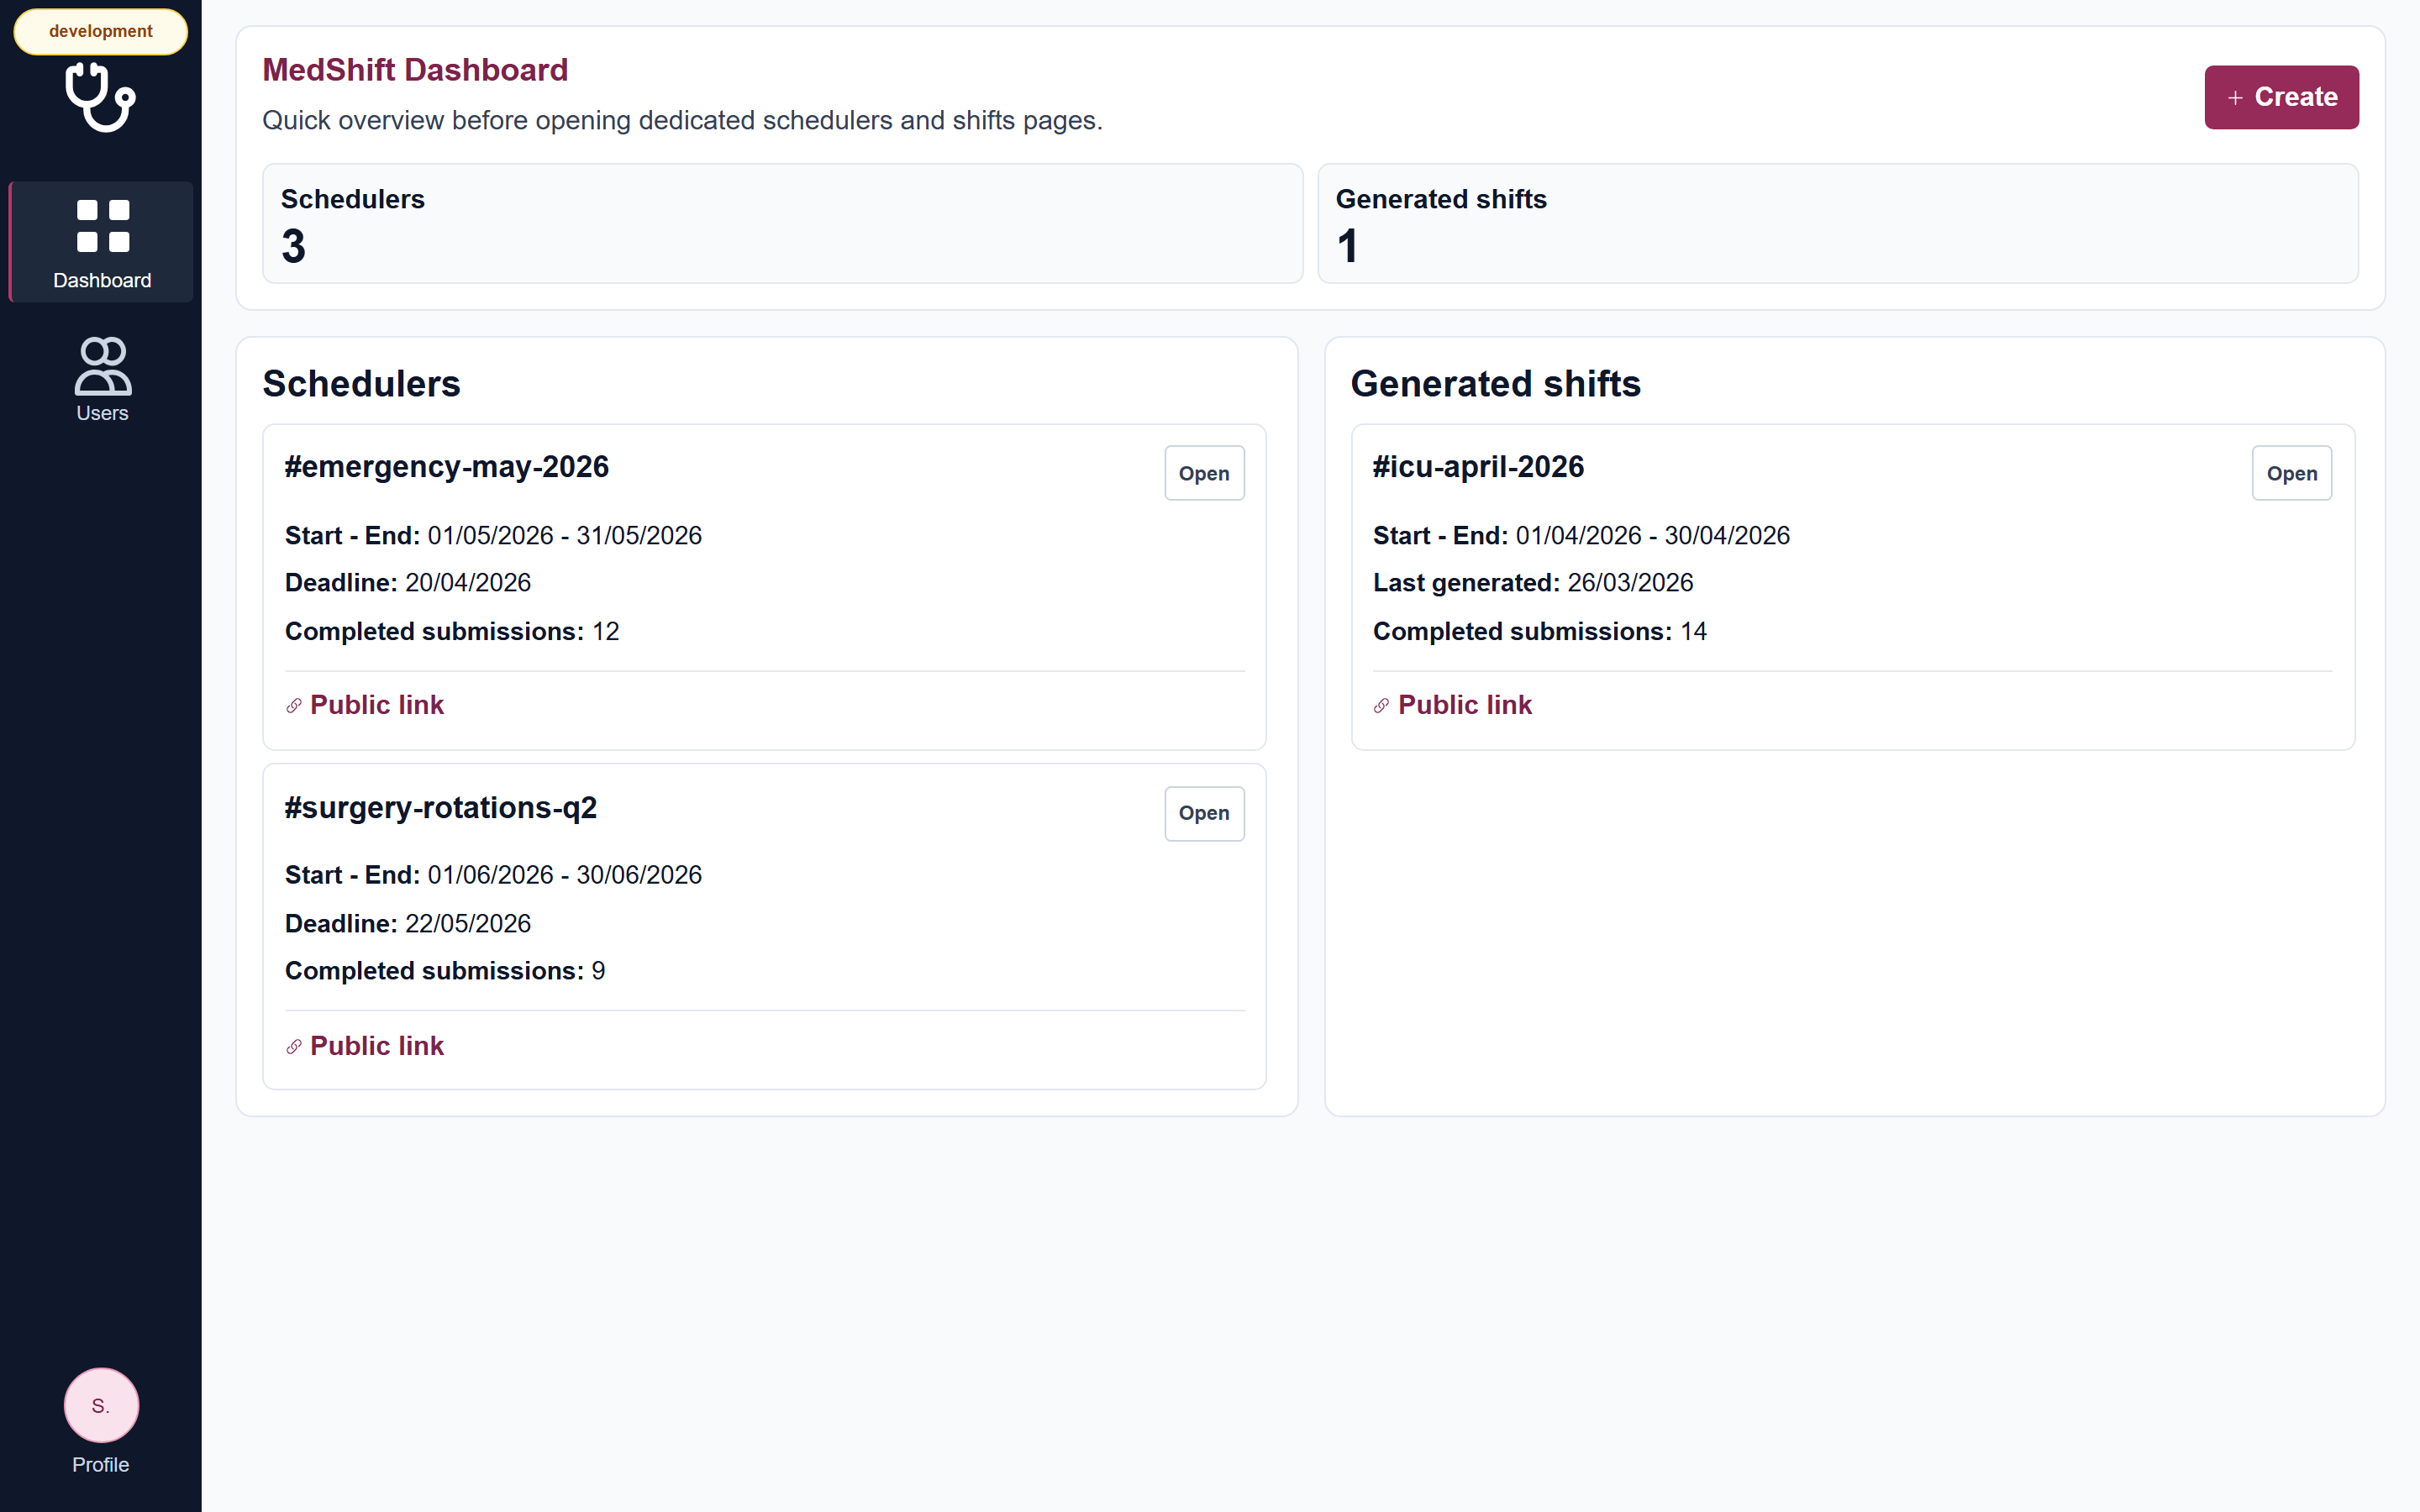Click the 'Quick overview' subtitle text

[x=682, y=120]
